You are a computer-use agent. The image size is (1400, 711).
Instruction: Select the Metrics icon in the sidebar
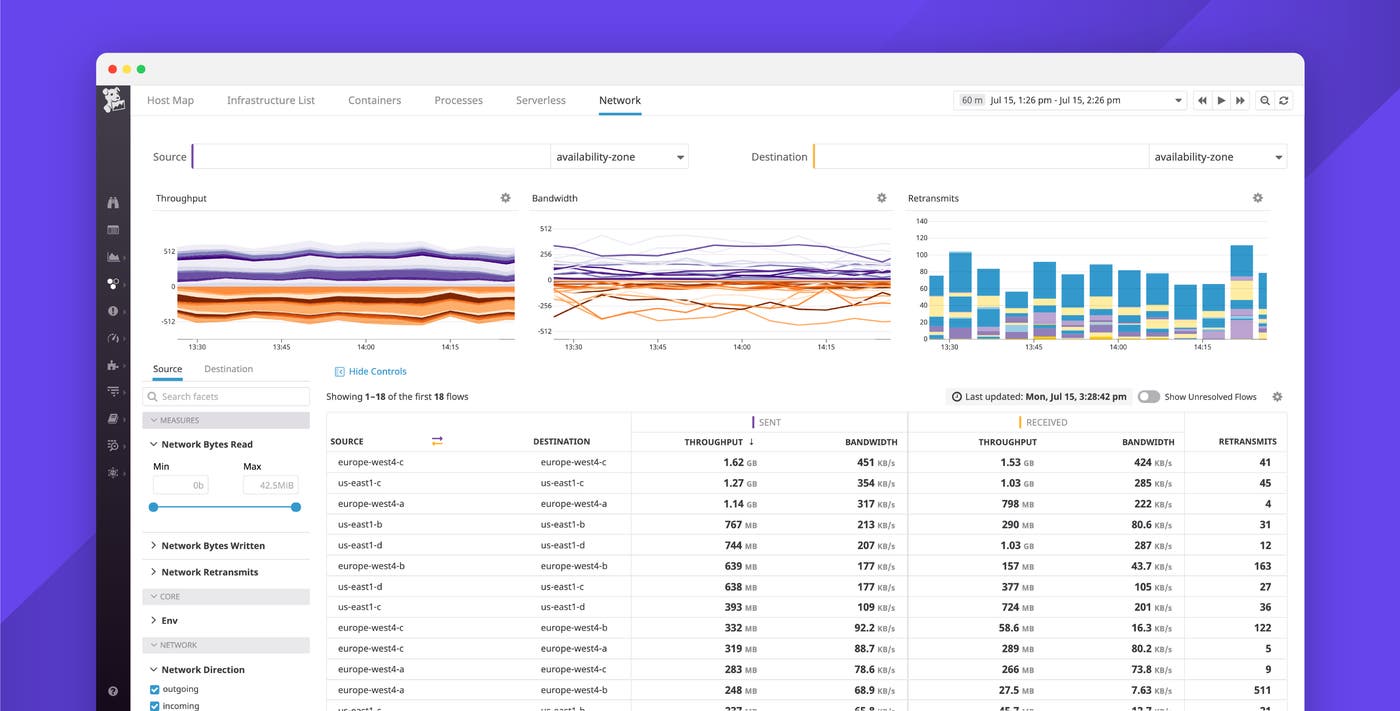[113, 257]
